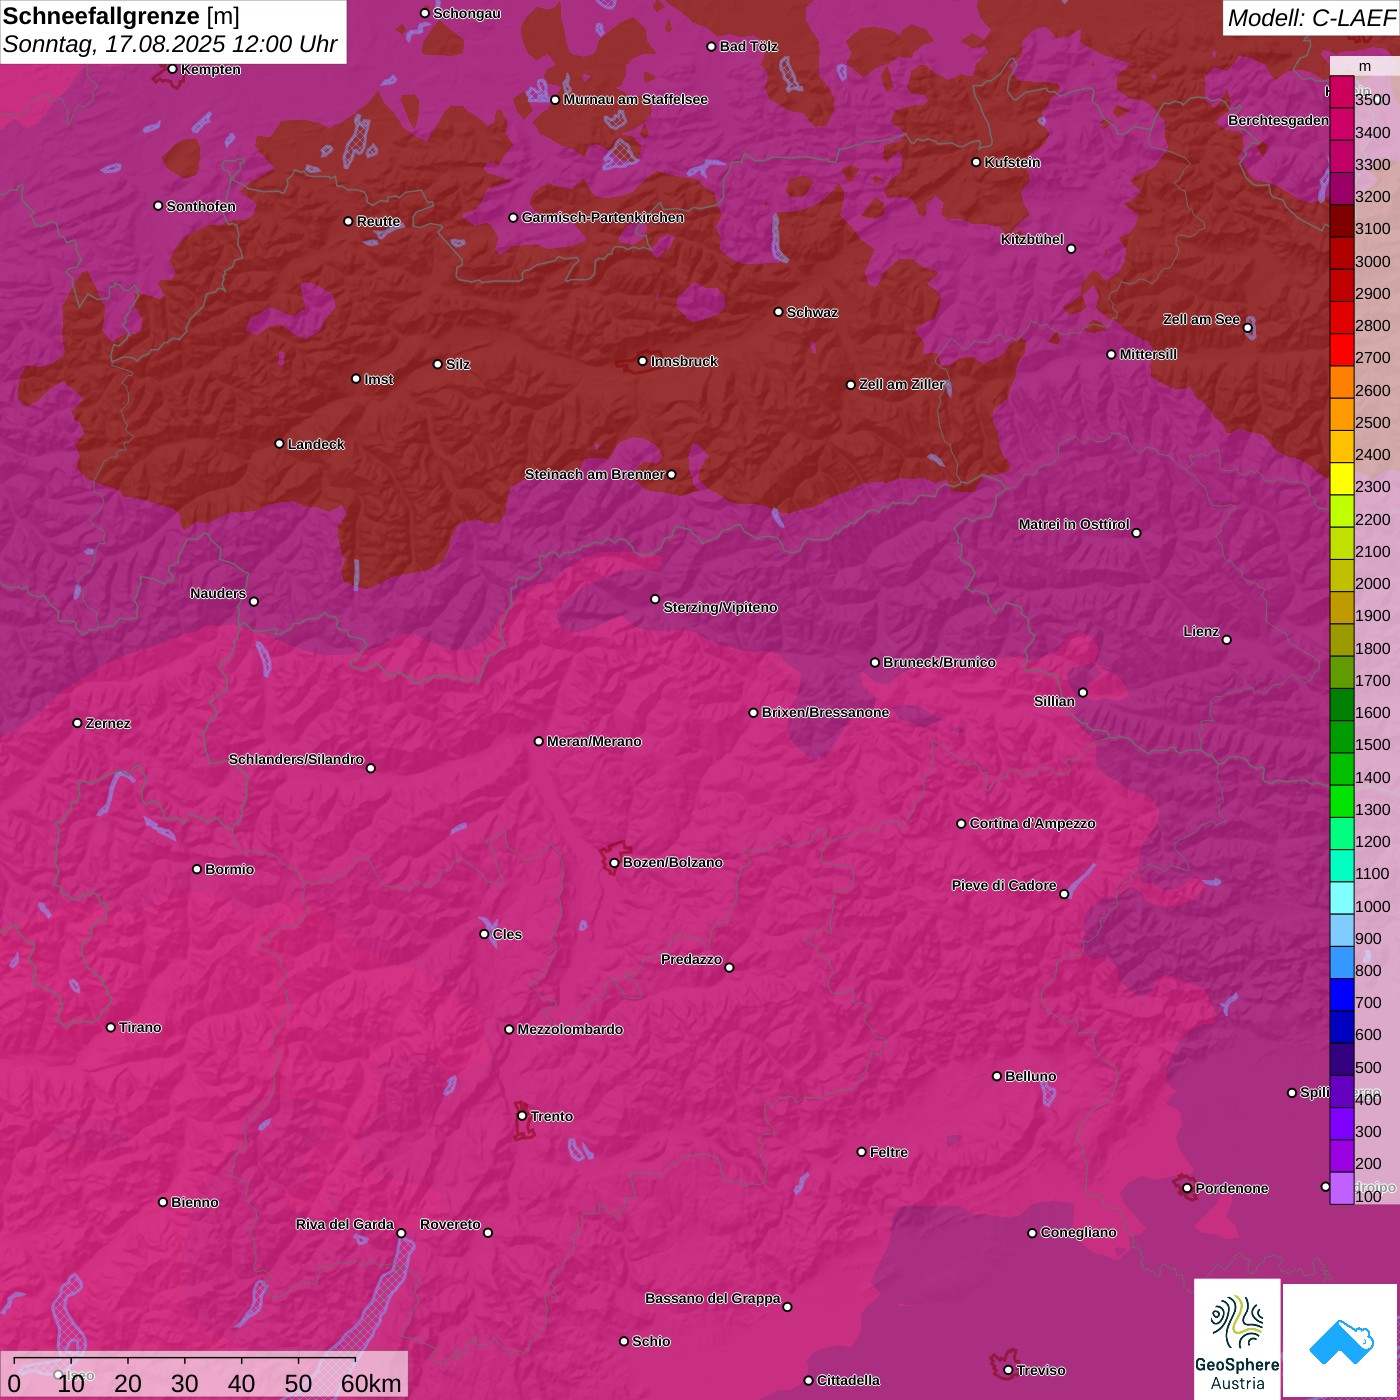Select the Nauders city marker dot
The height and width of the screenshot is (1400, 1400).
coord(254,601)
